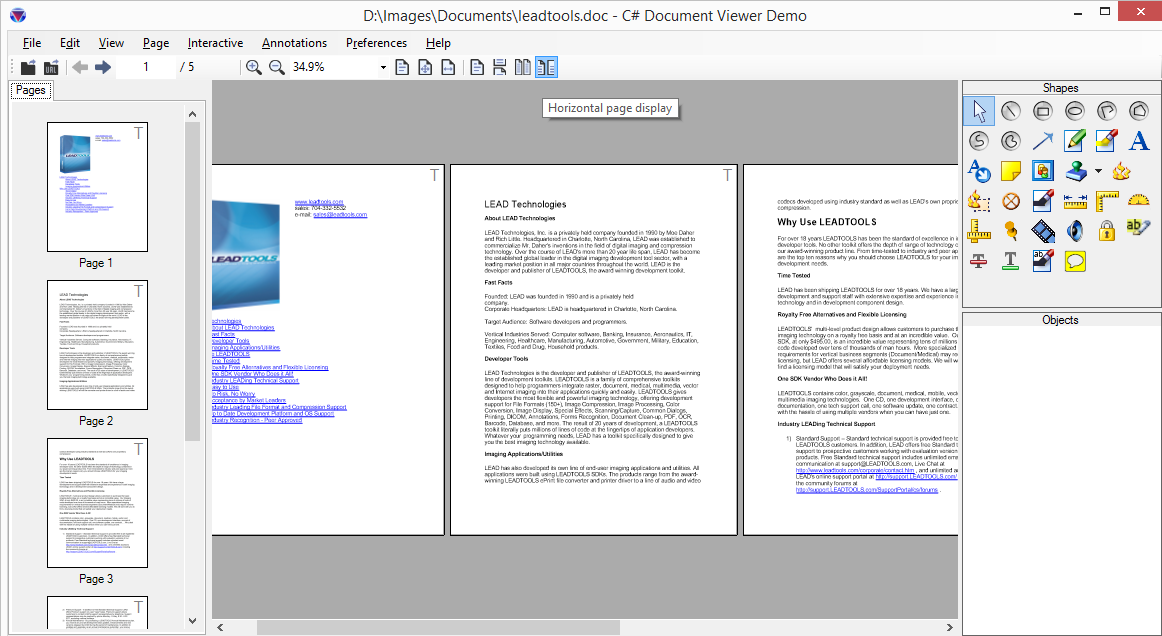Select the Curve annotation tool
This screenshot has height=636, width=1162.
(x=979, y=140)
